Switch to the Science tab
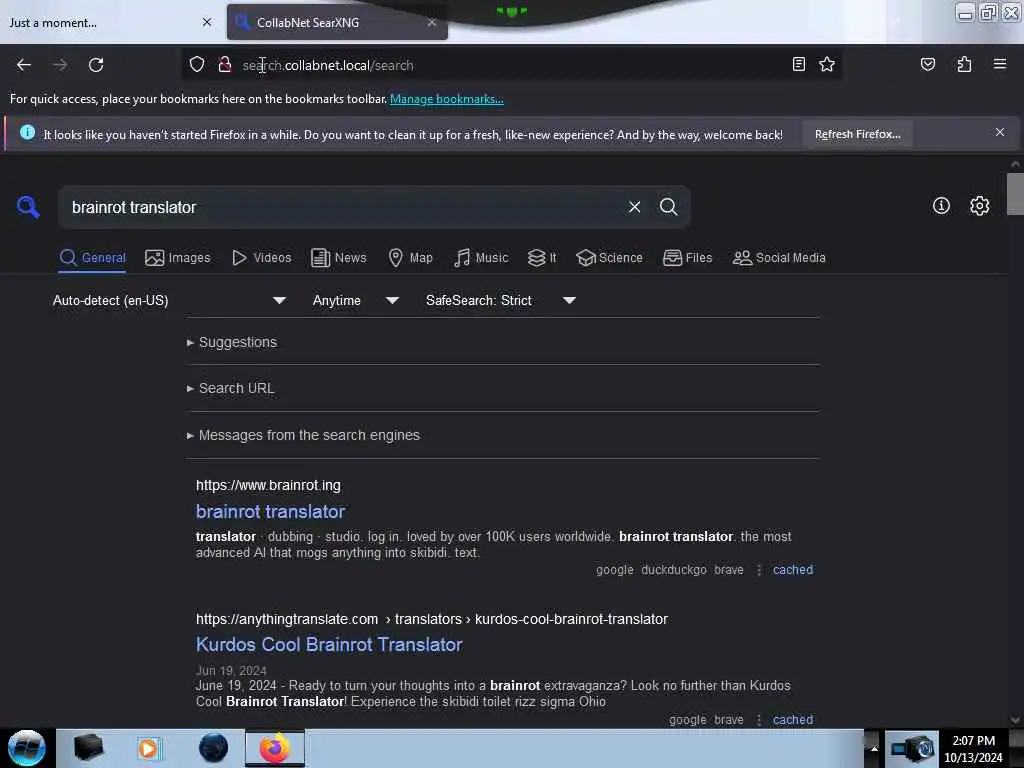 pyautogui.click(x=609, y=258)
